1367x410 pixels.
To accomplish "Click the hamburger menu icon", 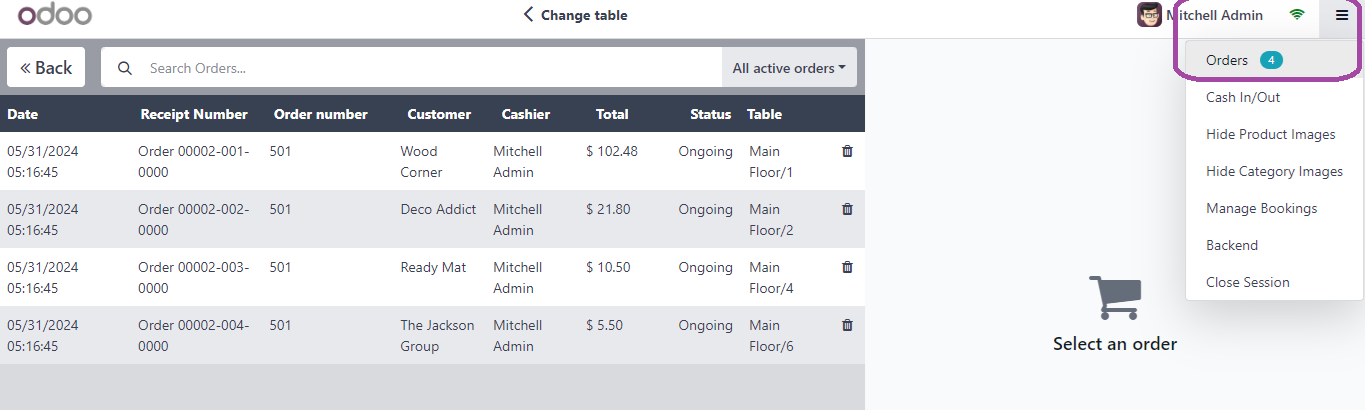I will tap(1342, 15).
